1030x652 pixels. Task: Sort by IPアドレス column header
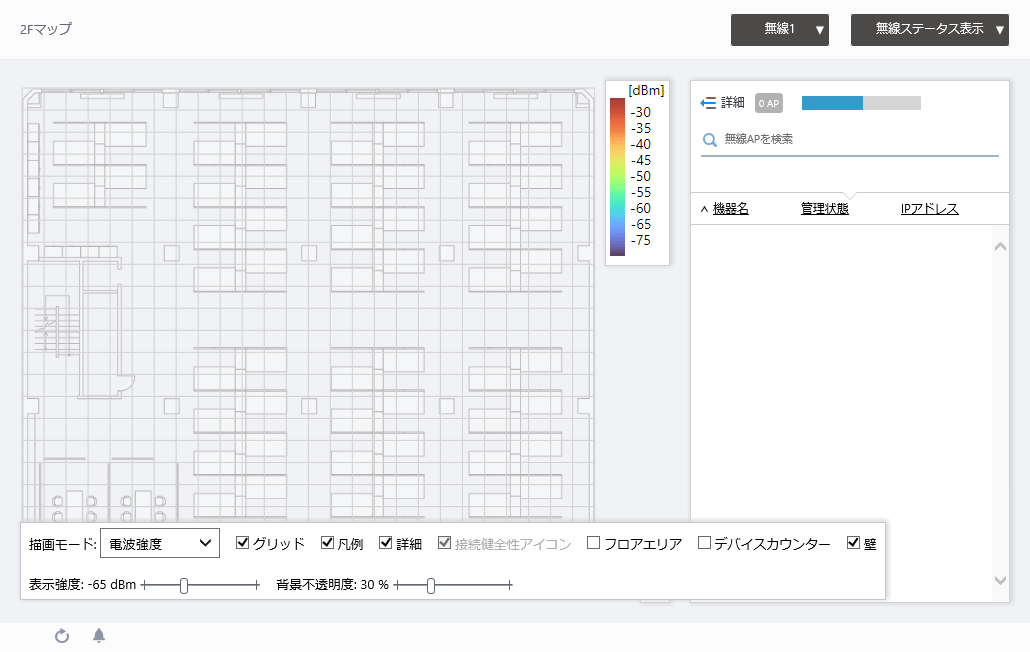point(929,209)
